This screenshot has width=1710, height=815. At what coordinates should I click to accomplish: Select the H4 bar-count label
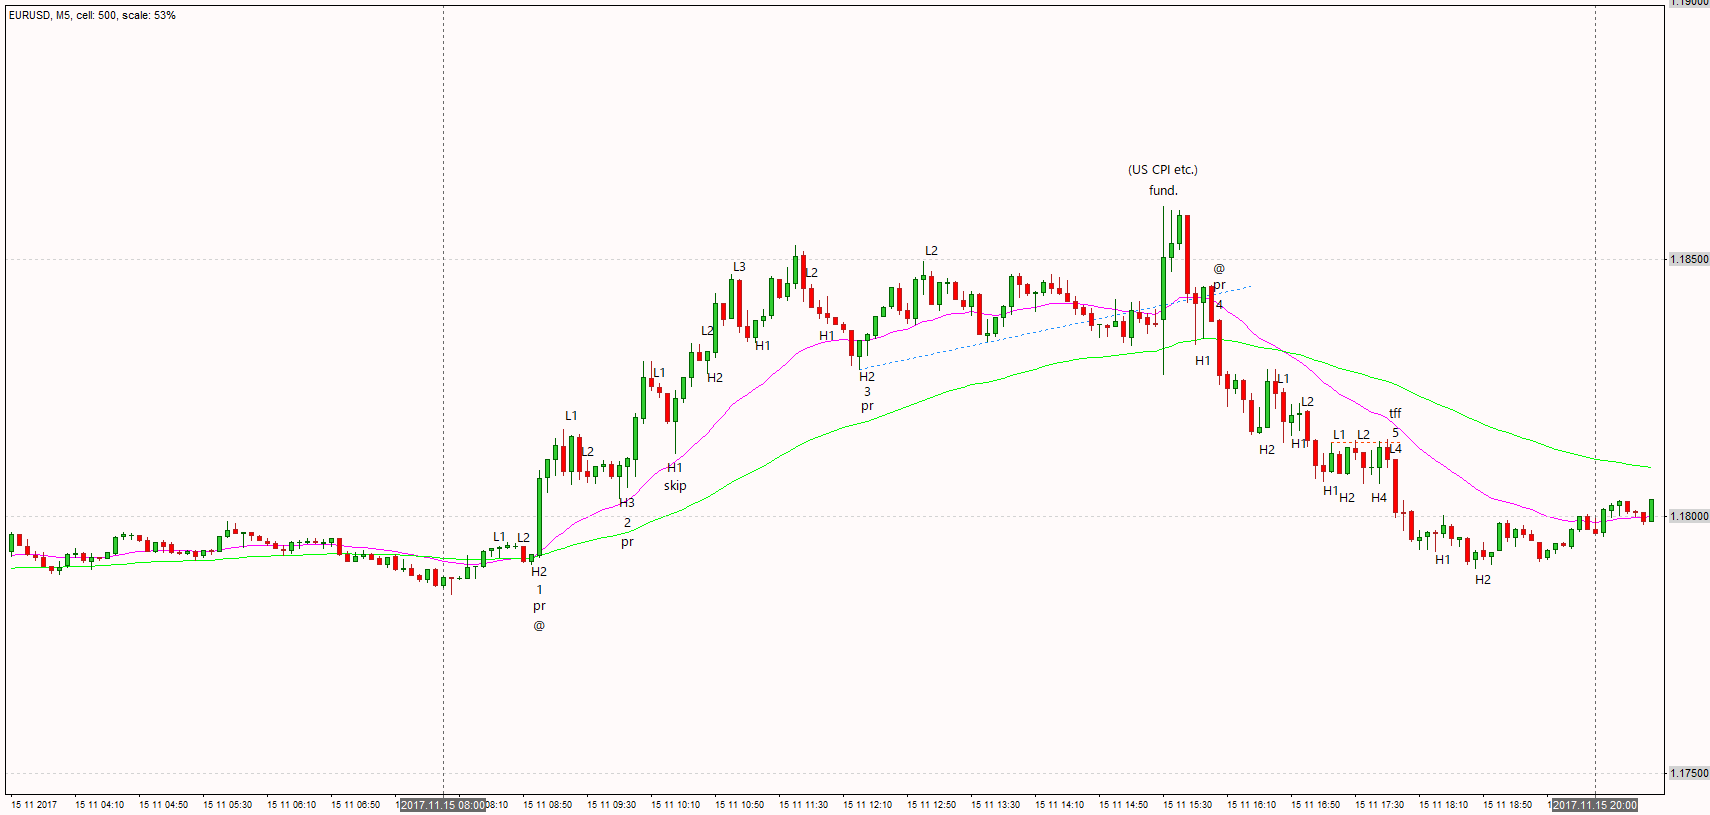tap(1379, 498)
